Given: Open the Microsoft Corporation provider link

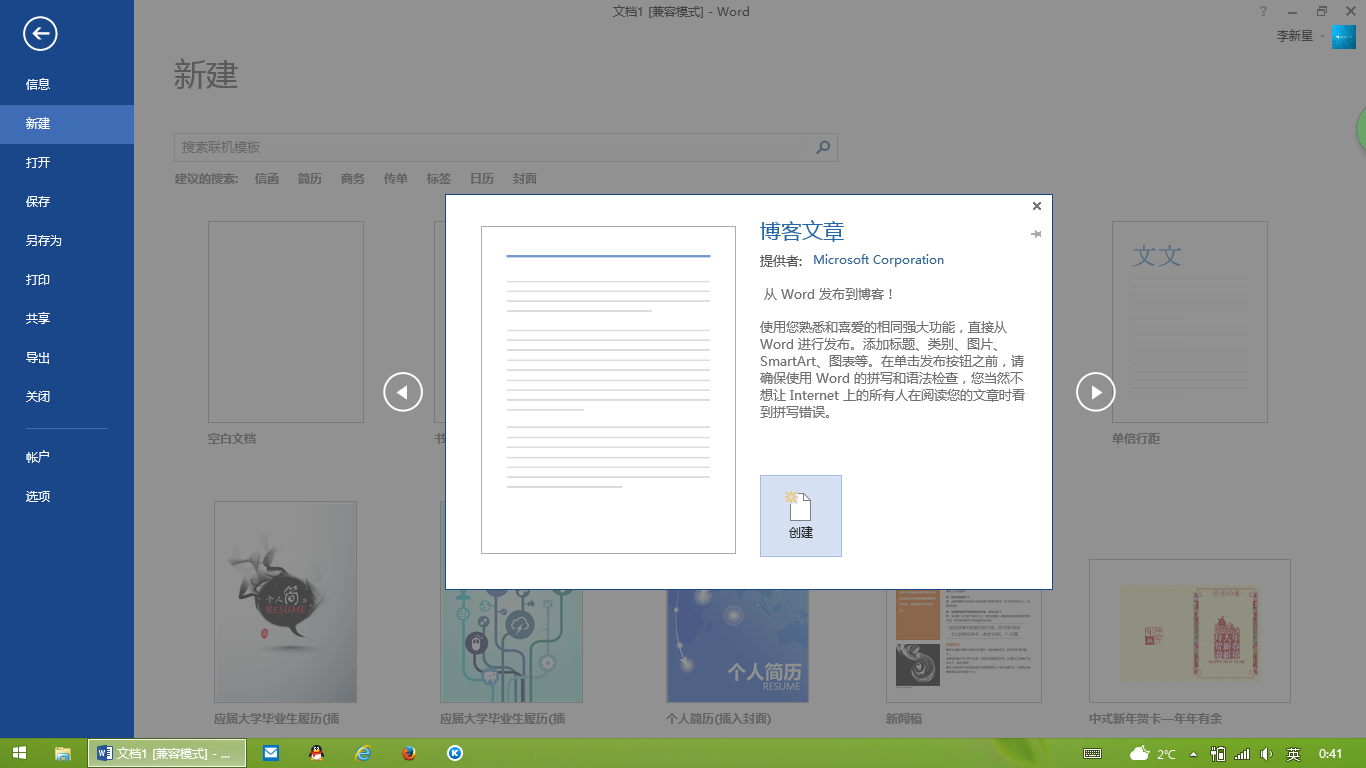Looking at the screenshot, I should tap(878, 260).
